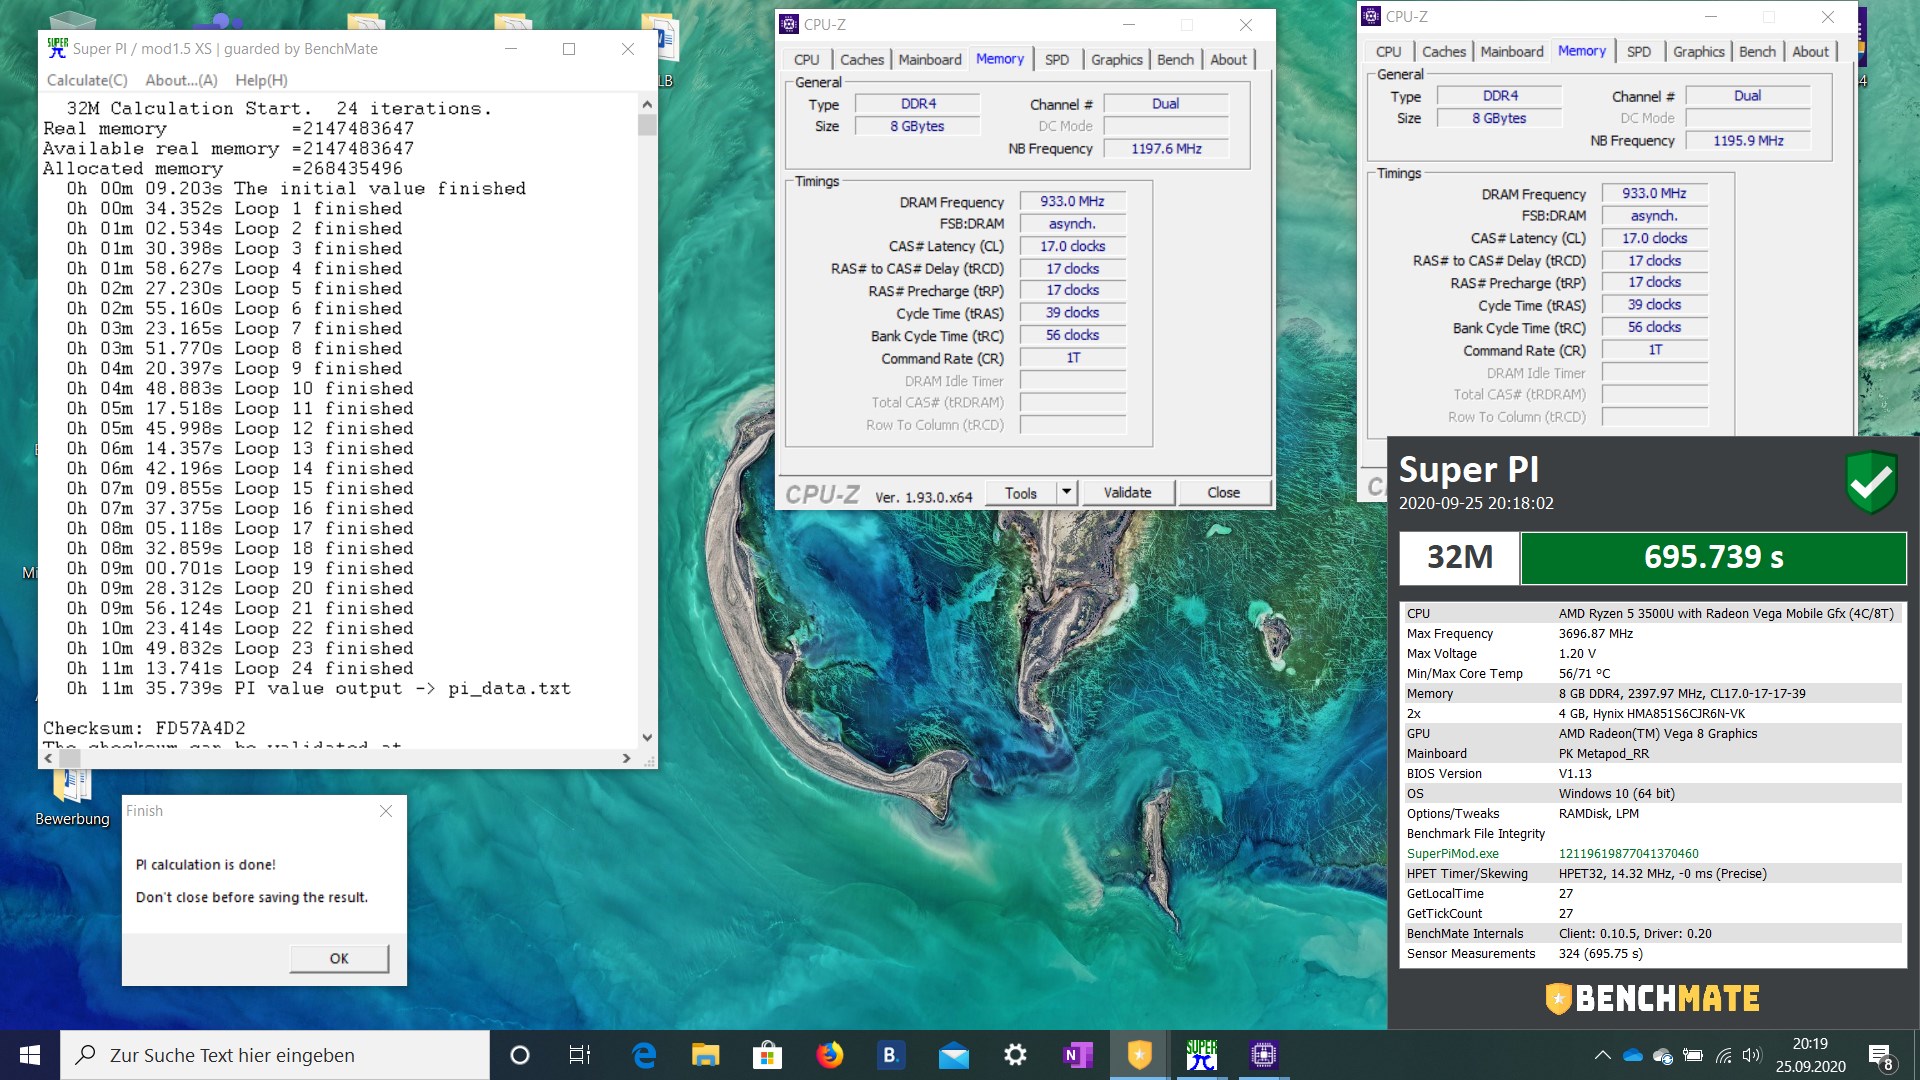
Task: Click the Cortana circle icon in taskbar
Action: (x=519, y=1055)
